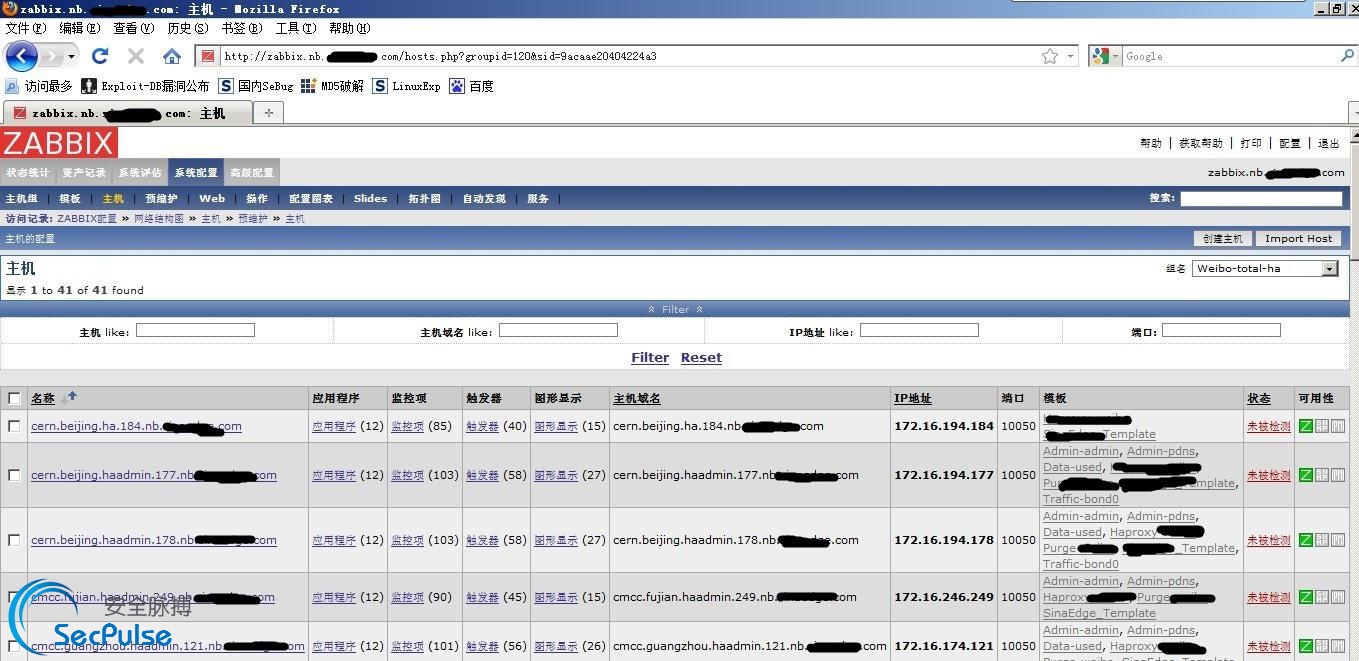This screenshot has height=661, width=1359.
Task: Open the 模板 submenu item
Action: click(70, 199)
